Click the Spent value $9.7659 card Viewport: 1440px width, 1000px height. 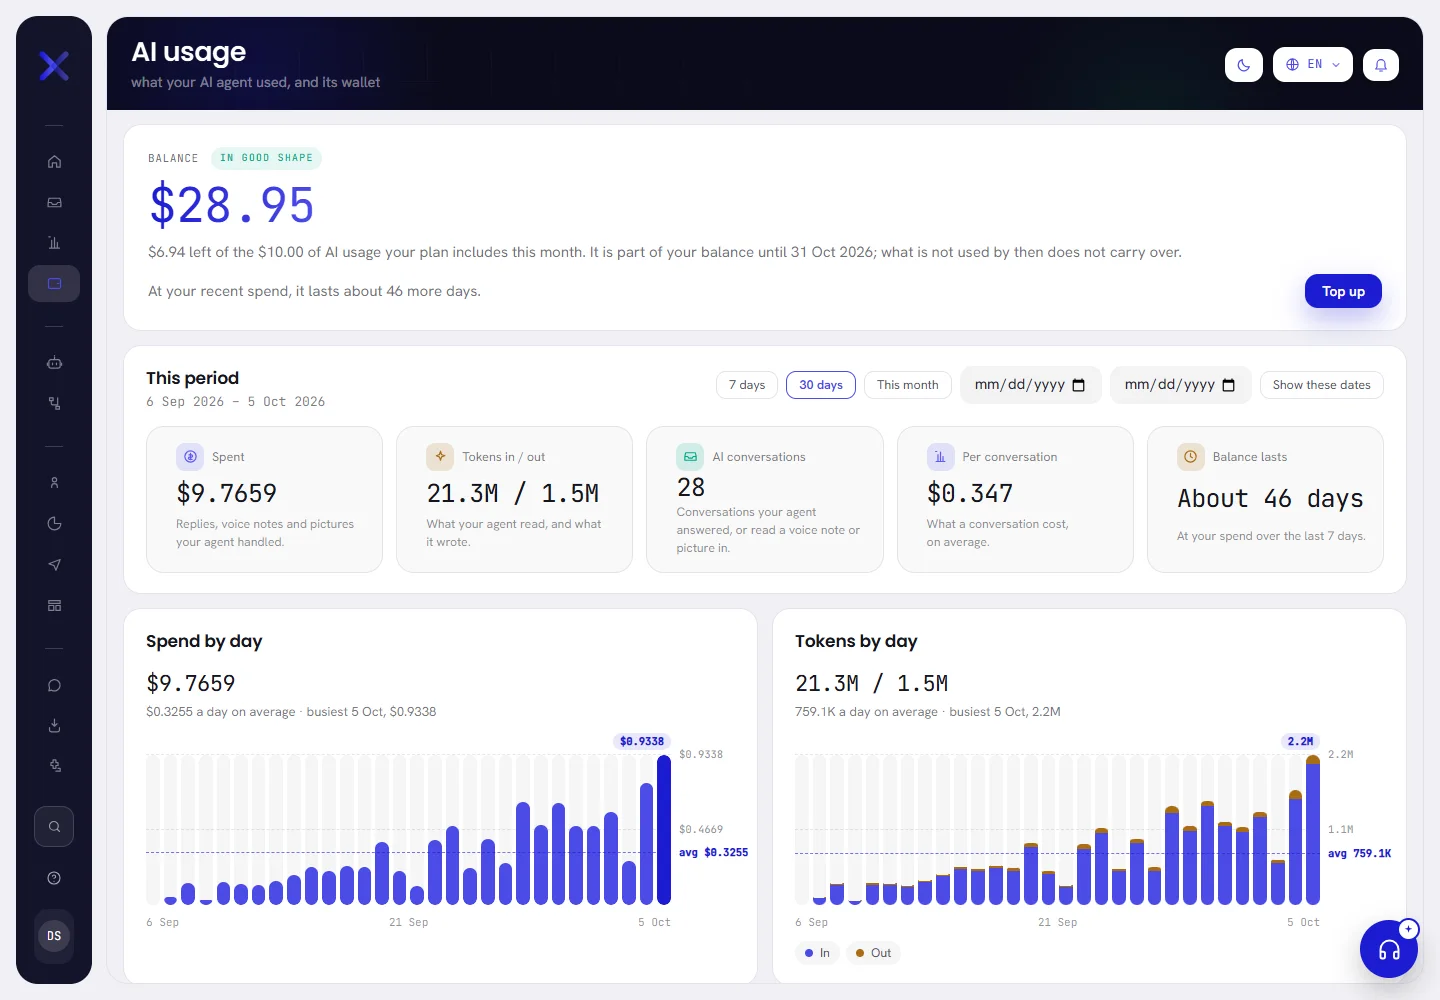[264, 500]
